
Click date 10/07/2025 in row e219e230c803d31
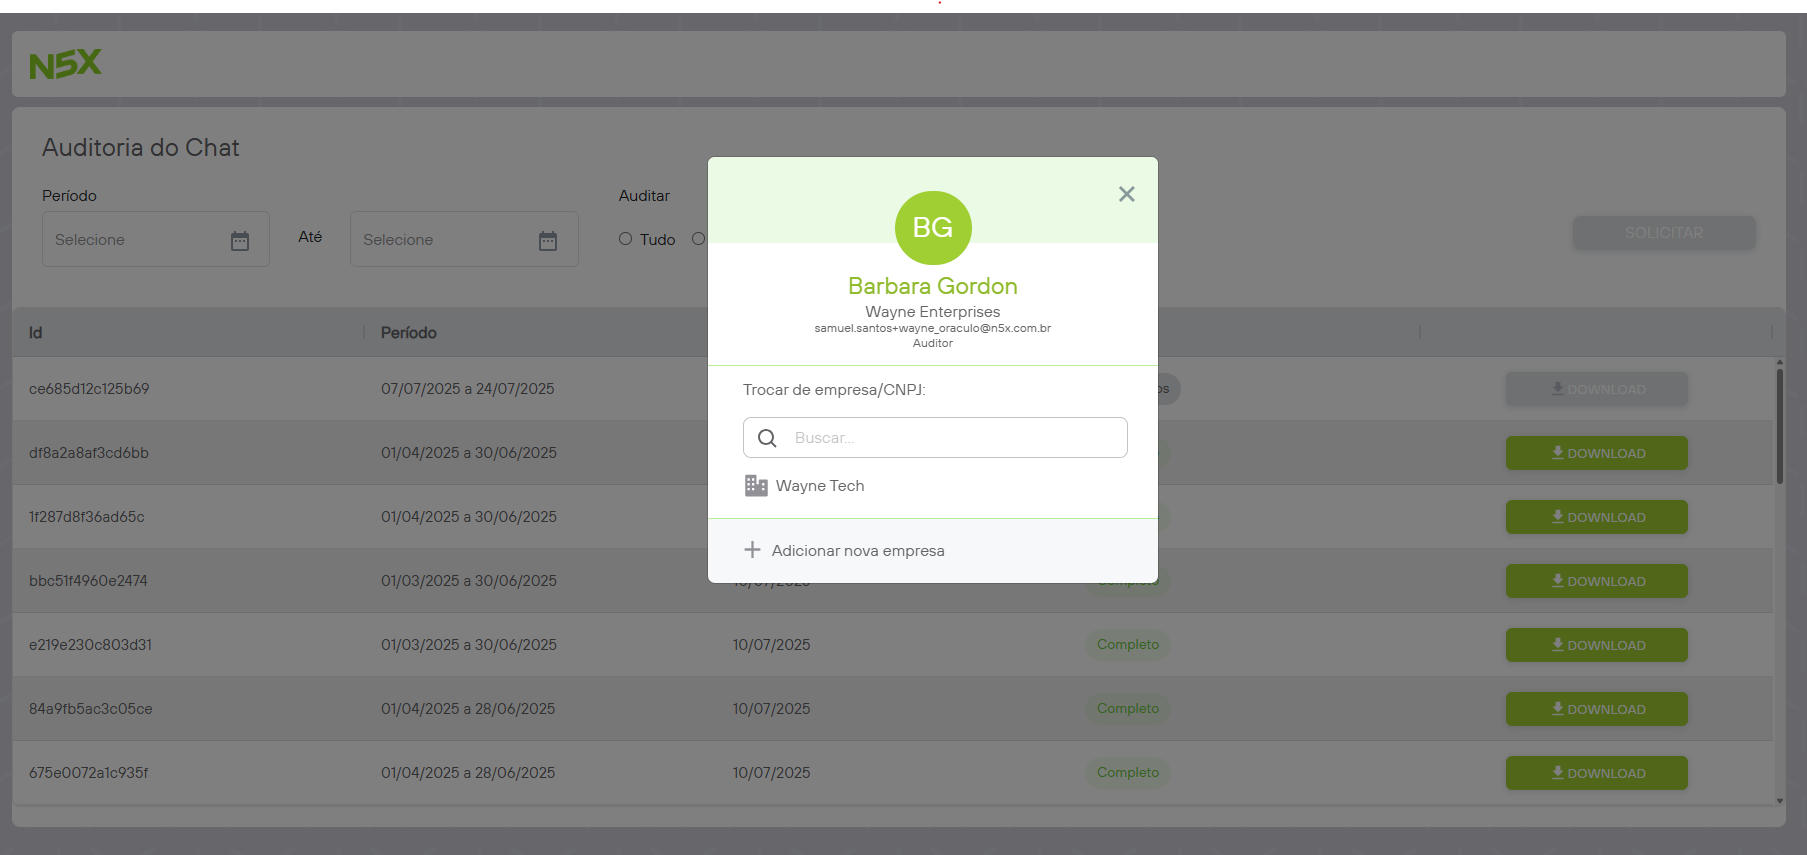tap(771, 645)
